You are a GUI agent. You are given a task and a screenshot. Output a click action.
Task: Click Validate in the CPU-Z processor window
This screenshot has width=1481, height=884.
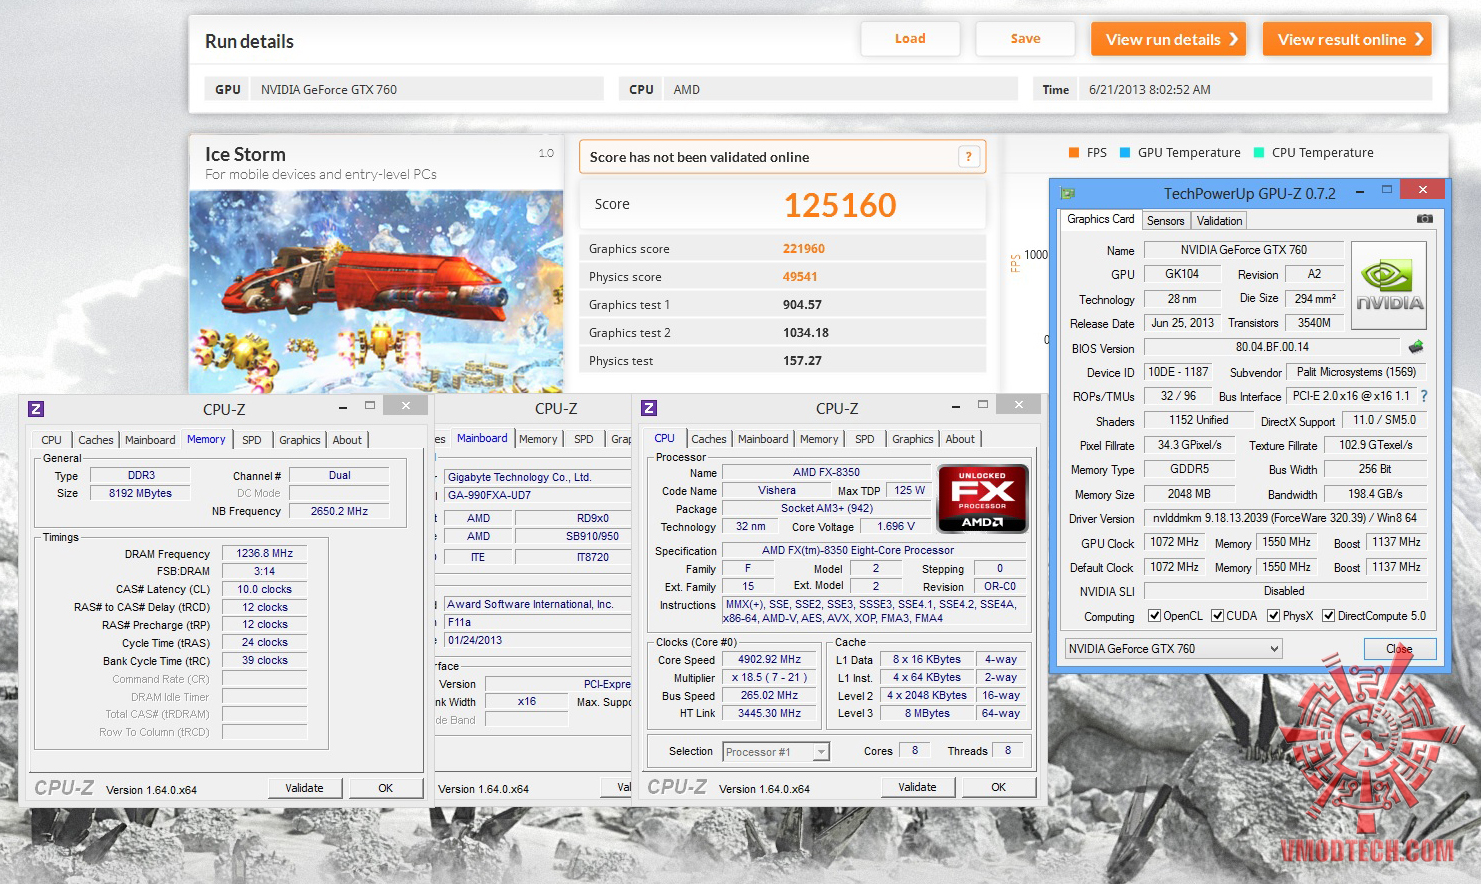(917, 787)
